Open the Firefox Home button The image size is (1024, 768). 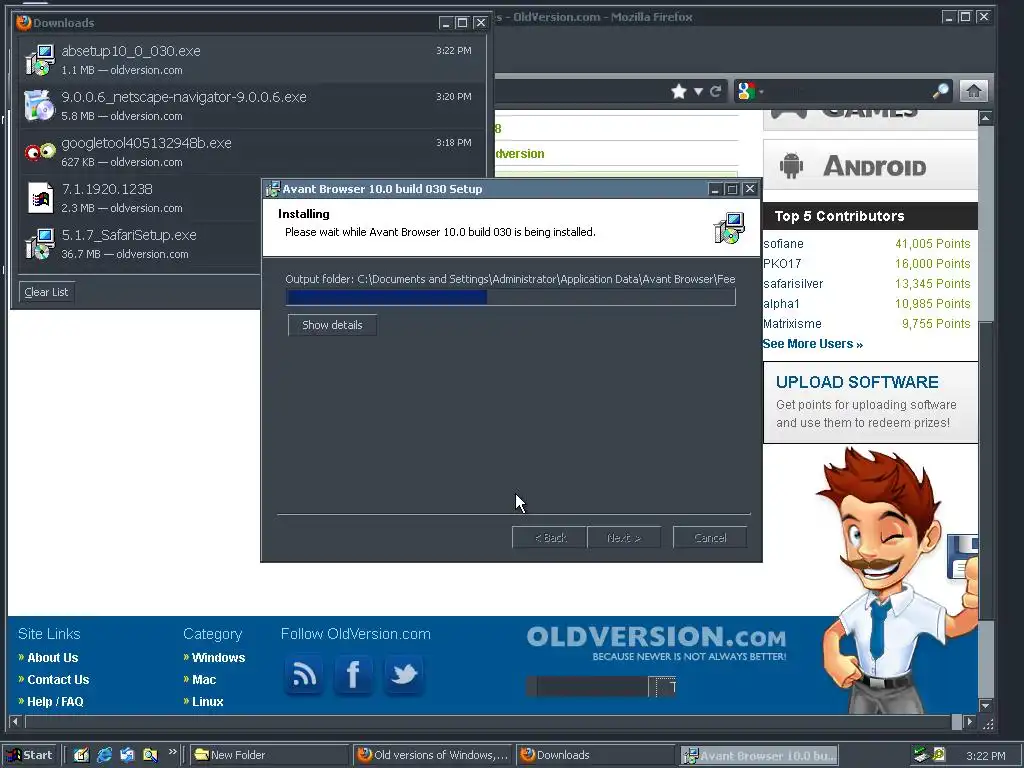(974, 91)
